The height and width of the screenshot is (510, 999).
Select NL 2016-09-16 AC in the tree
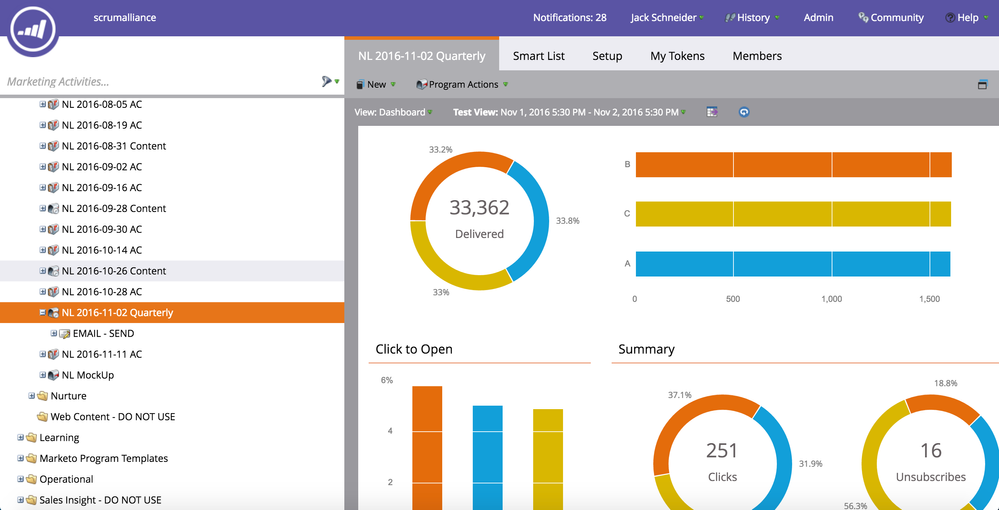click(x=102, y=187)
